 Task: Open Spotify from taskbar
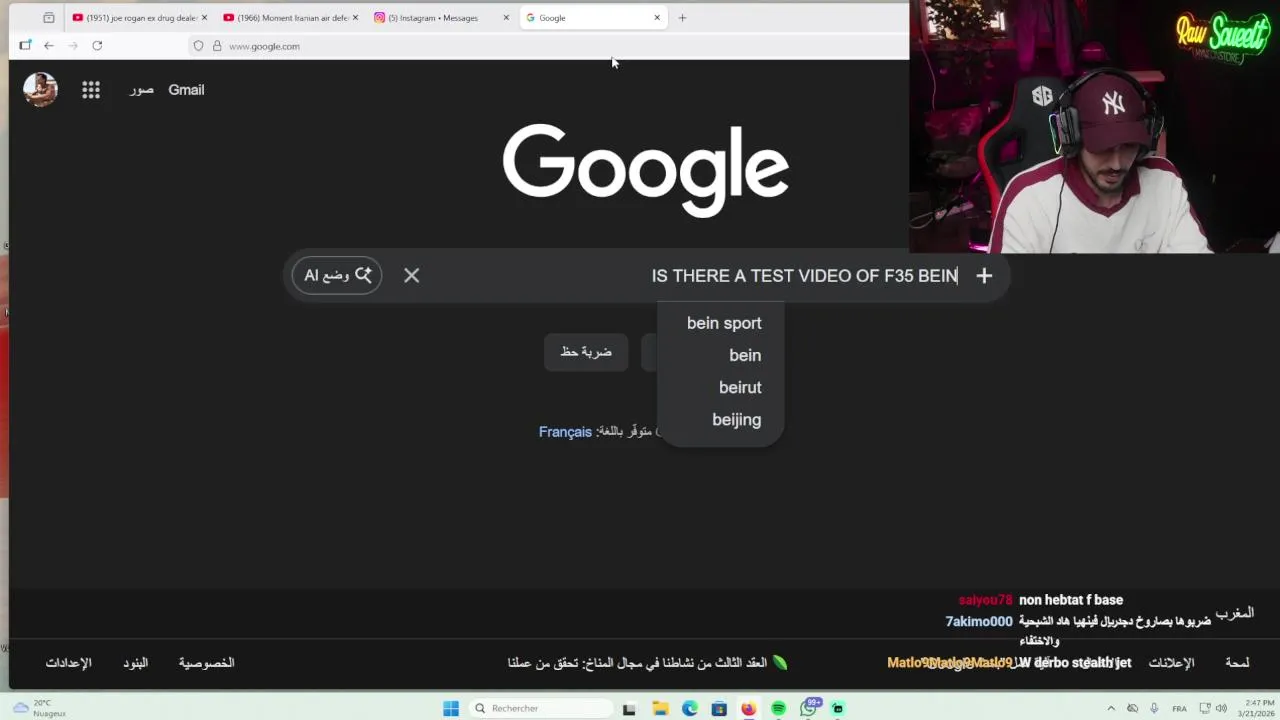778,709
